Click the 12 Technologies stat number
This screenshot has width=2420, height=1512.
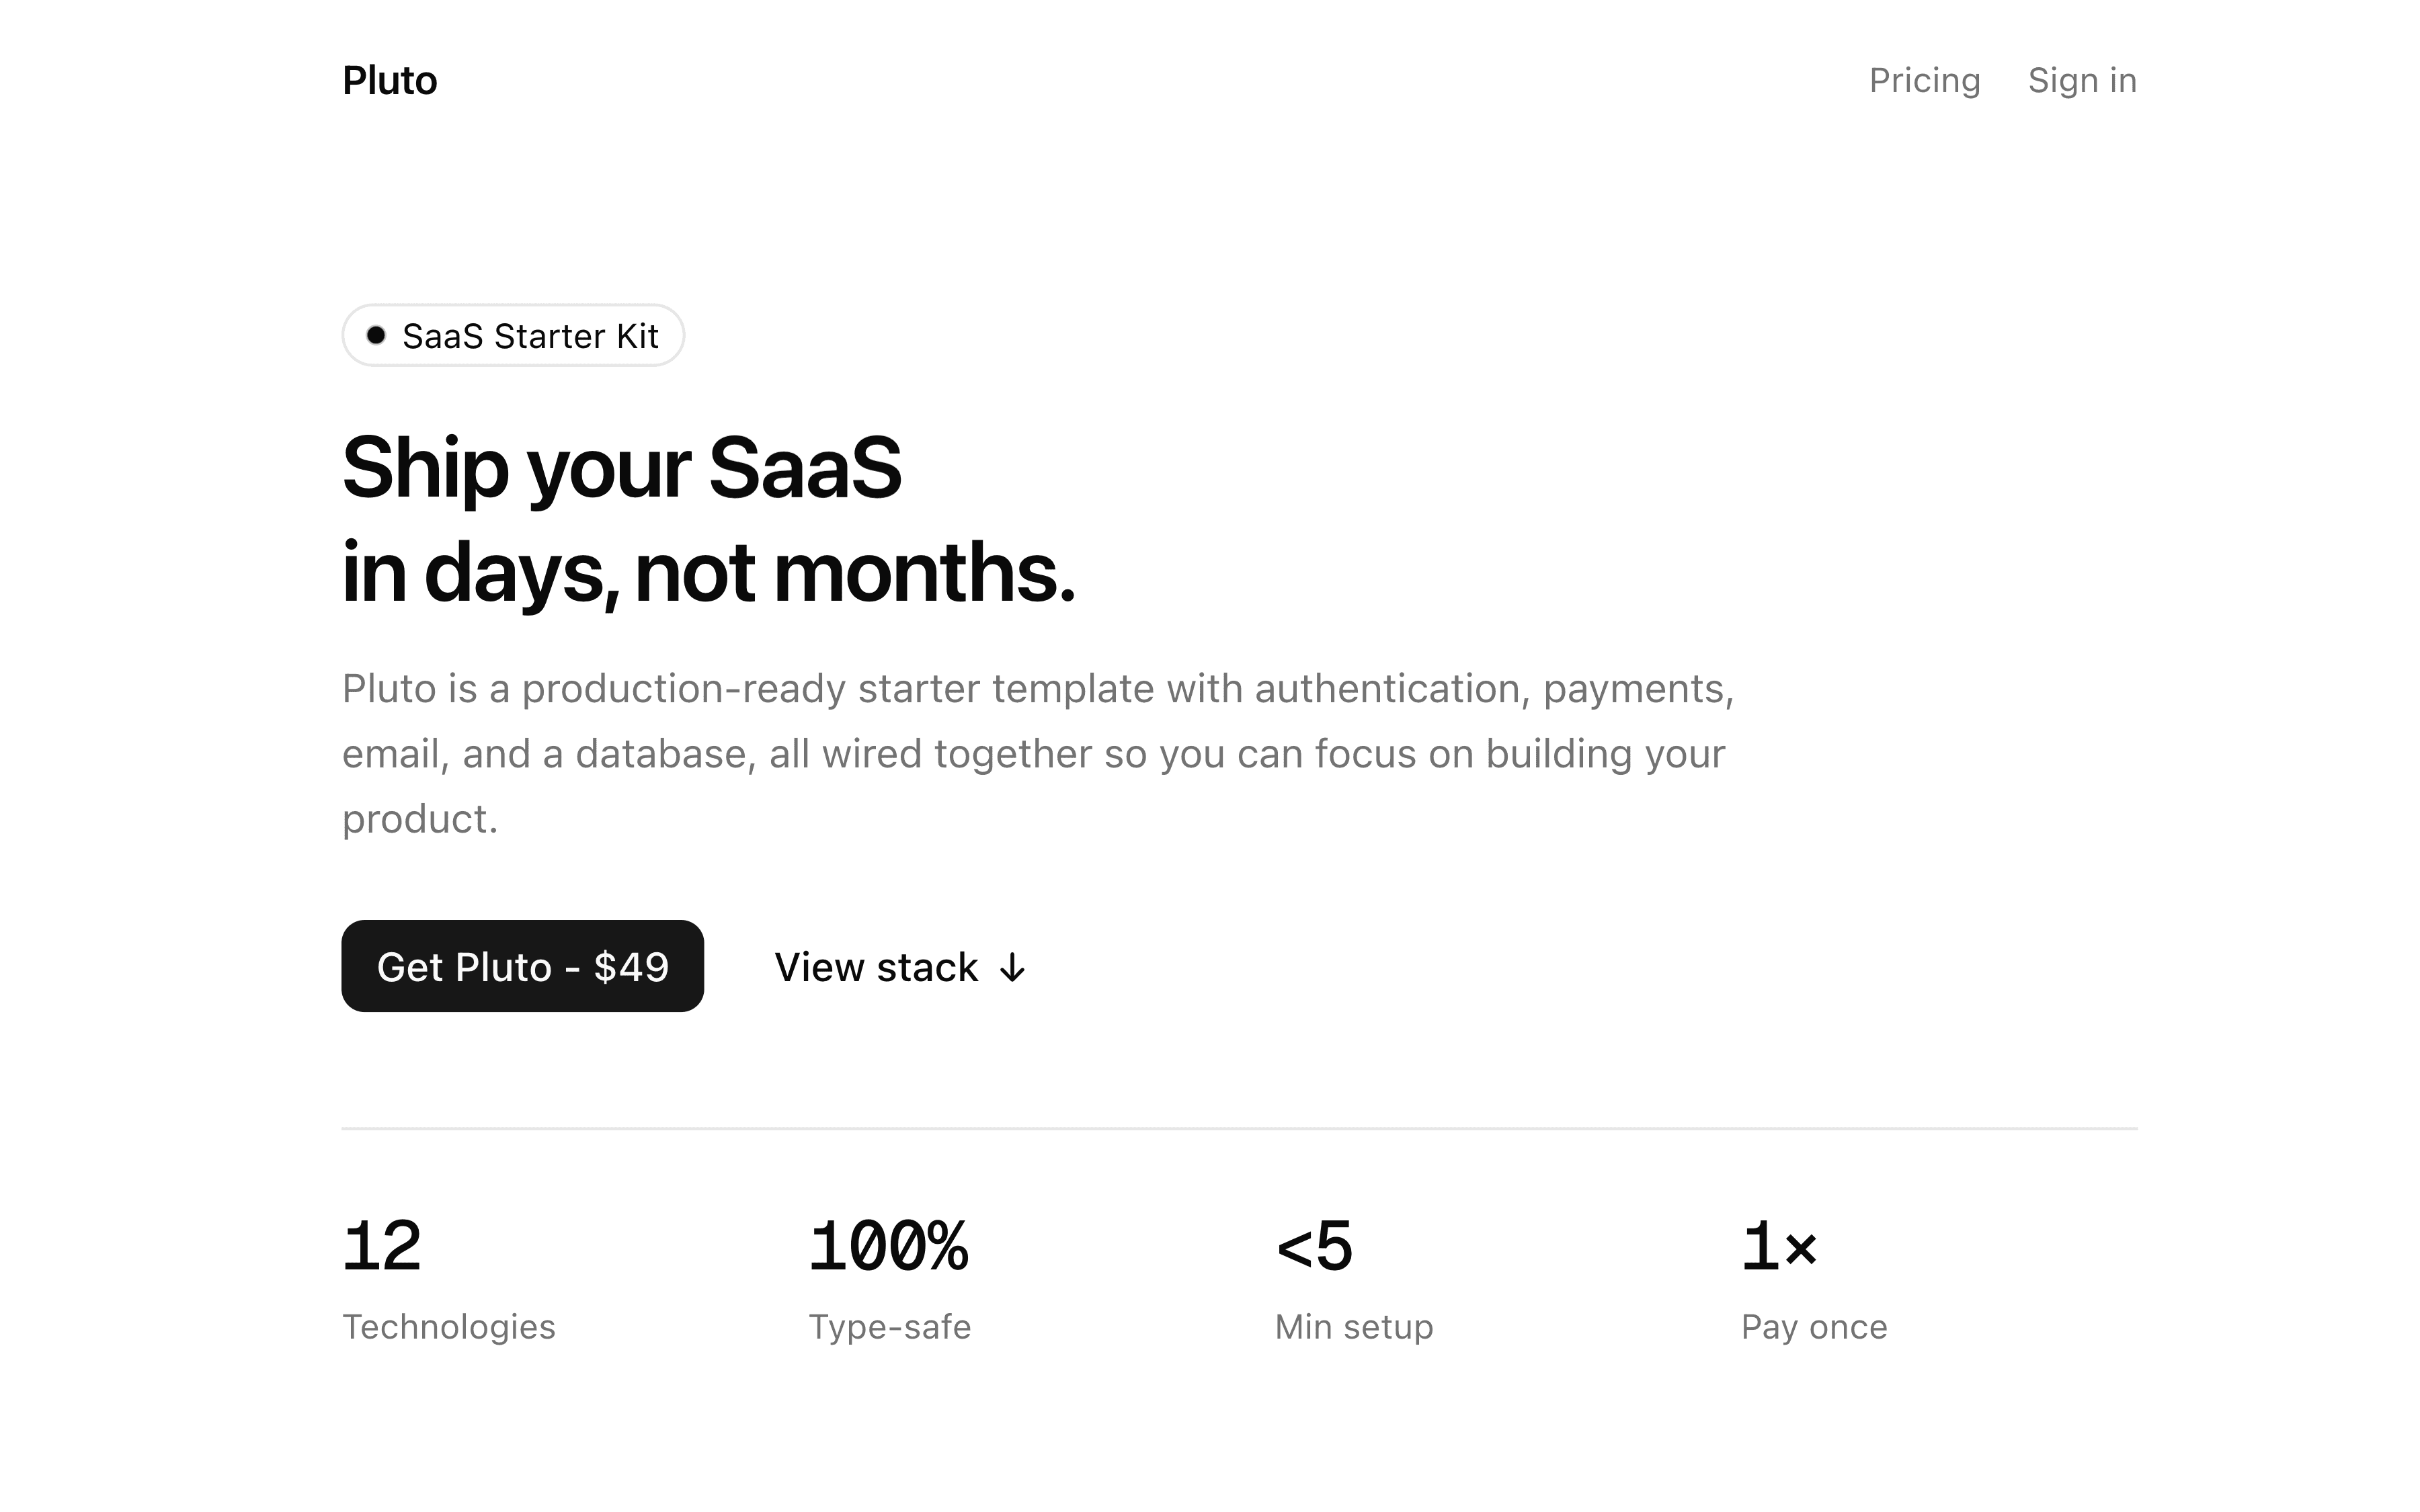pyautogui.click(x=382, y=1247)
